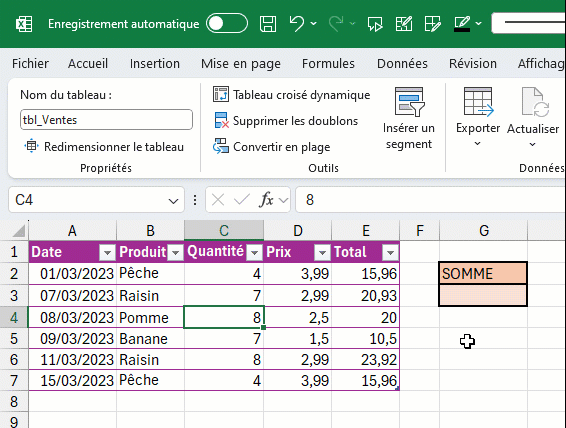Viewport: 566px width, 428px height.
Task: Click Redimensionner le tableau label
Action: click(x=114, y=147)
